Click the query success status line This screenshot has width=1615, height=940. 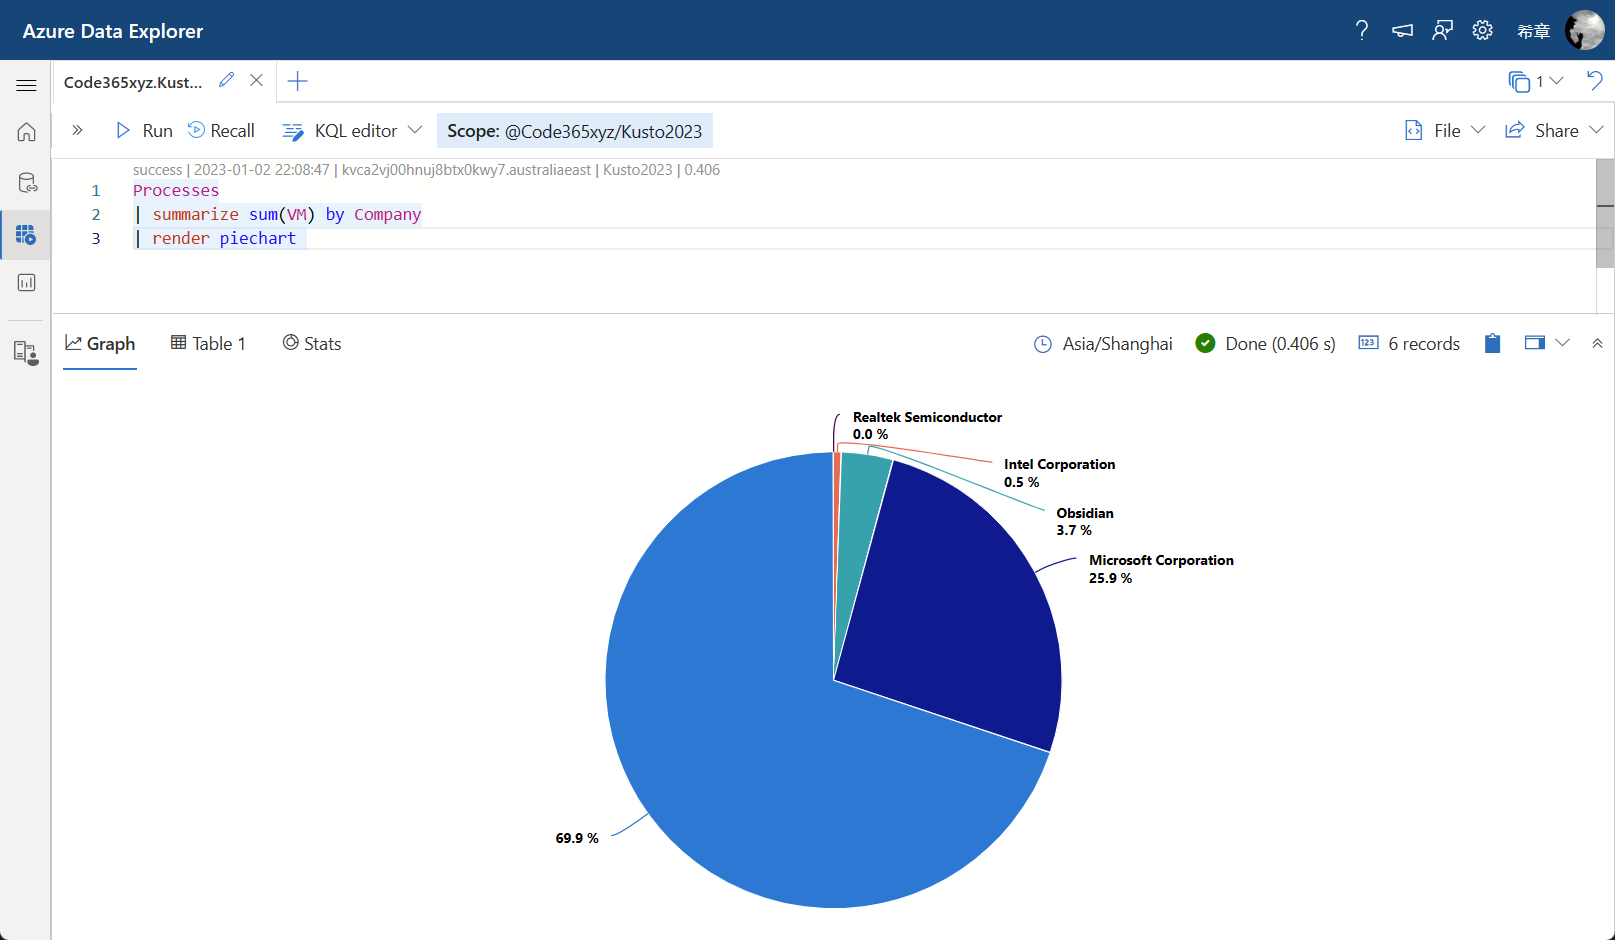pyautogui.click(x=426, y=170)
